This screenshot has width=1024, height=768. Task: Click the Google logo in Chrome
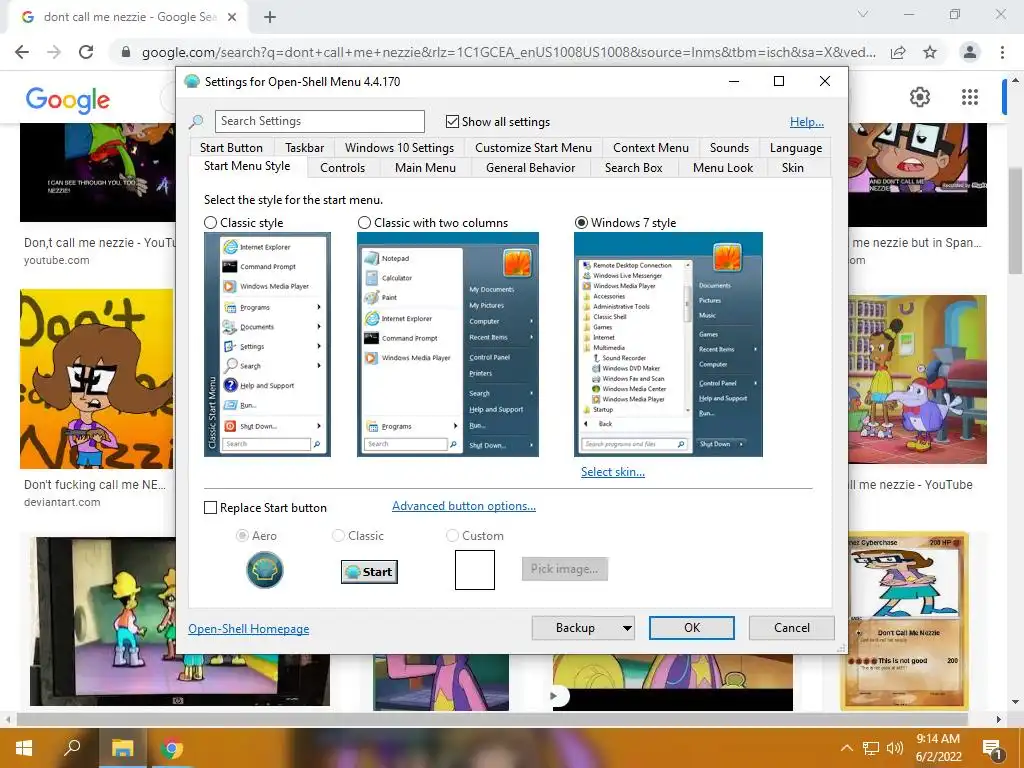pyautogui.click(x=68, y=99)
